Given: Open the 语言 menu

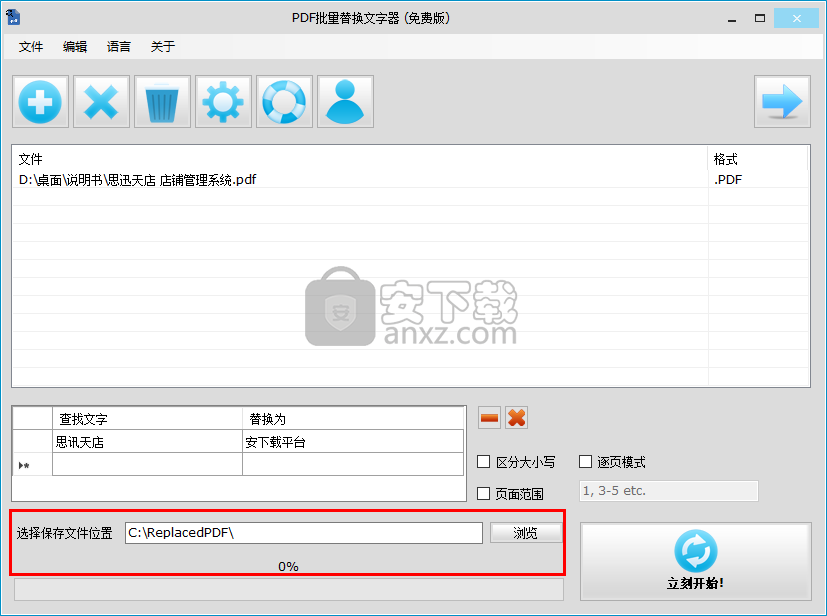Looking at the screenshot, I should [119, 46].
